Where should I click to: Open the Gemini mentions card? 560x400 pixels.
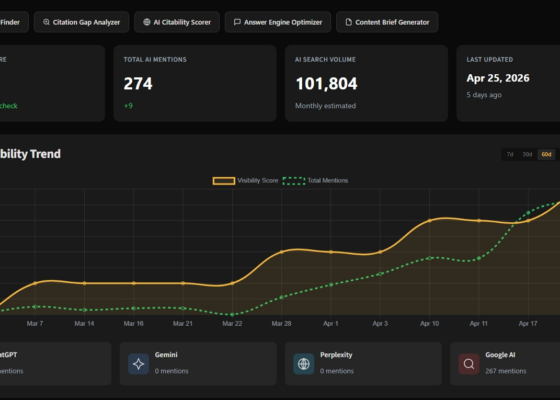pyautogui.click(x=198, y=364)
